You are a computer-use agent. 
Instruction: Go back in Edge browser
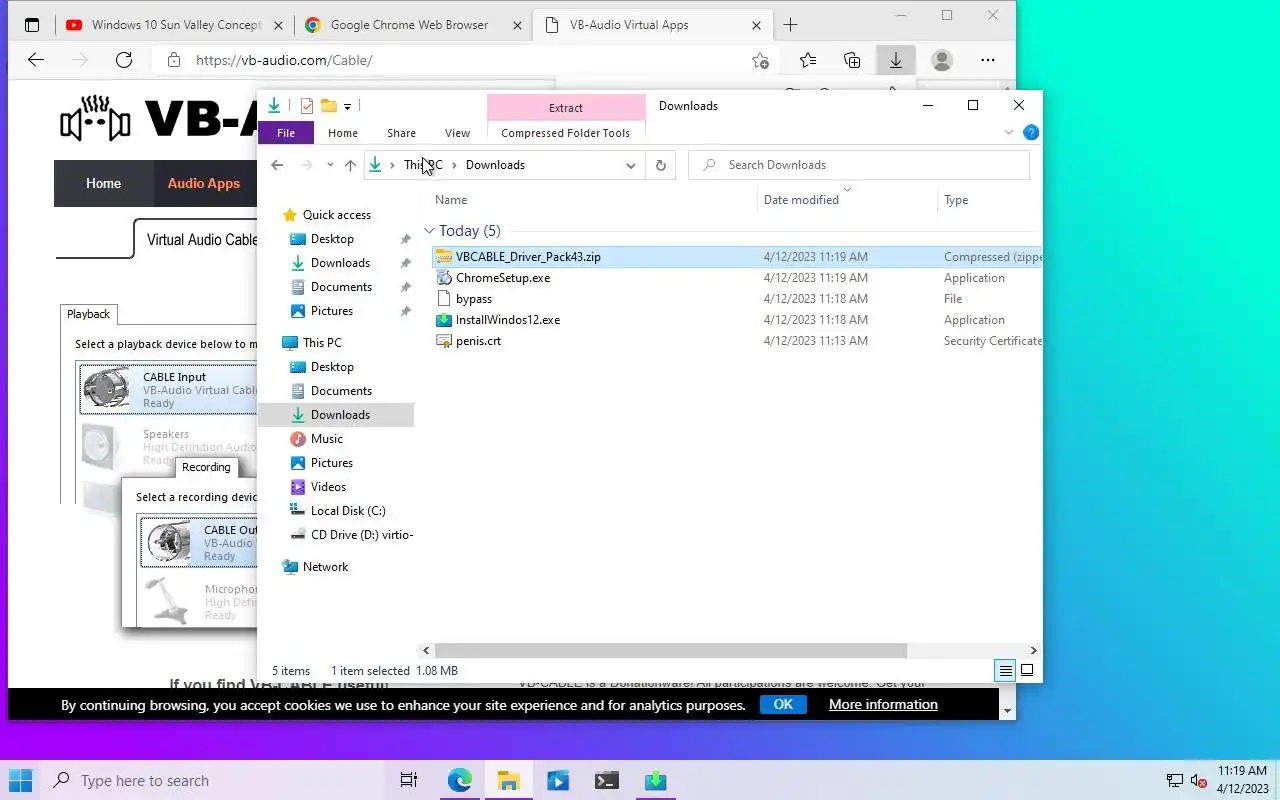36,60
